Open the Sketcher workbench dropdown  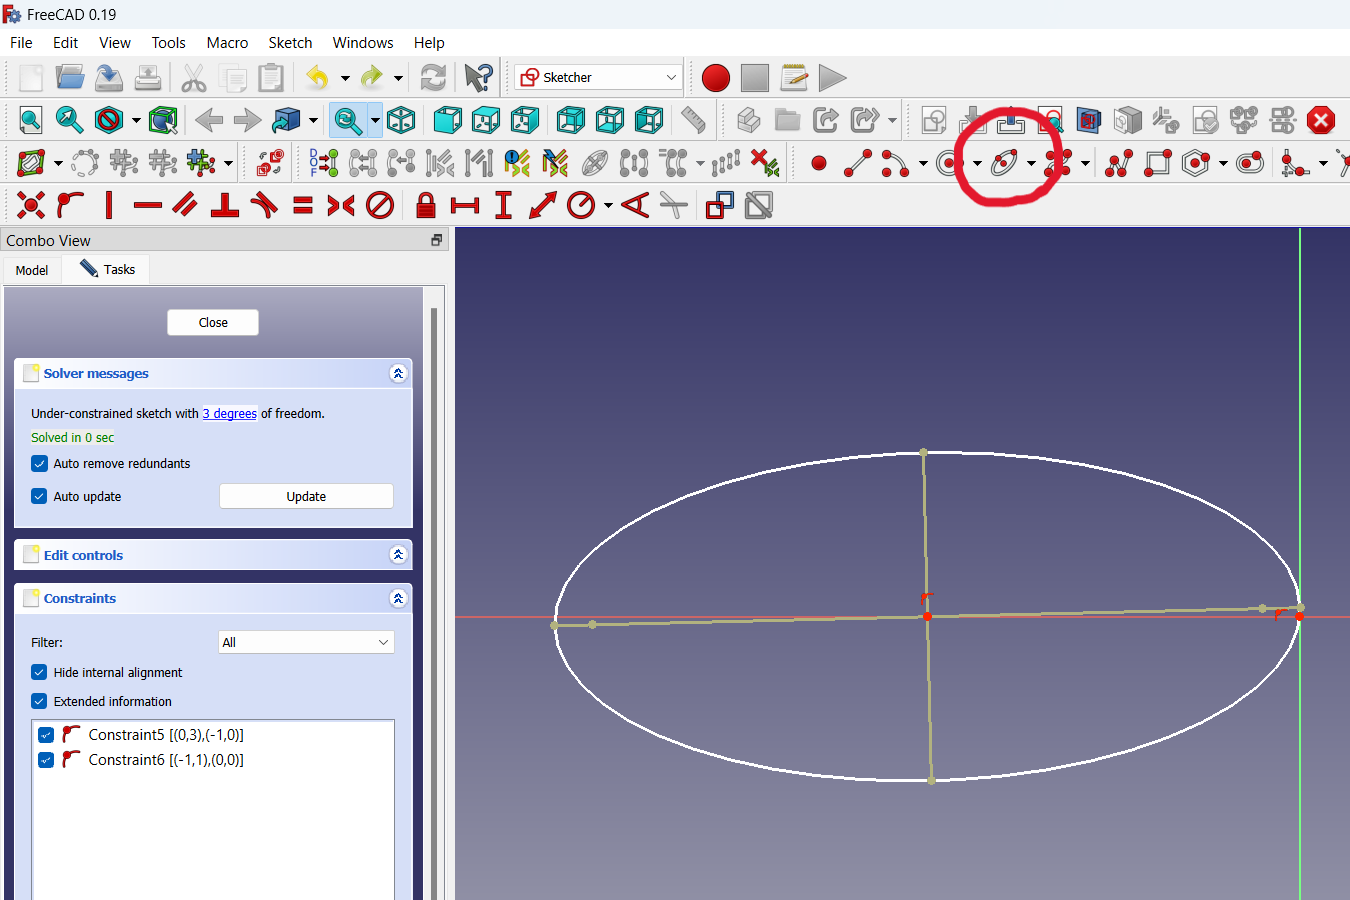point(599,77)
